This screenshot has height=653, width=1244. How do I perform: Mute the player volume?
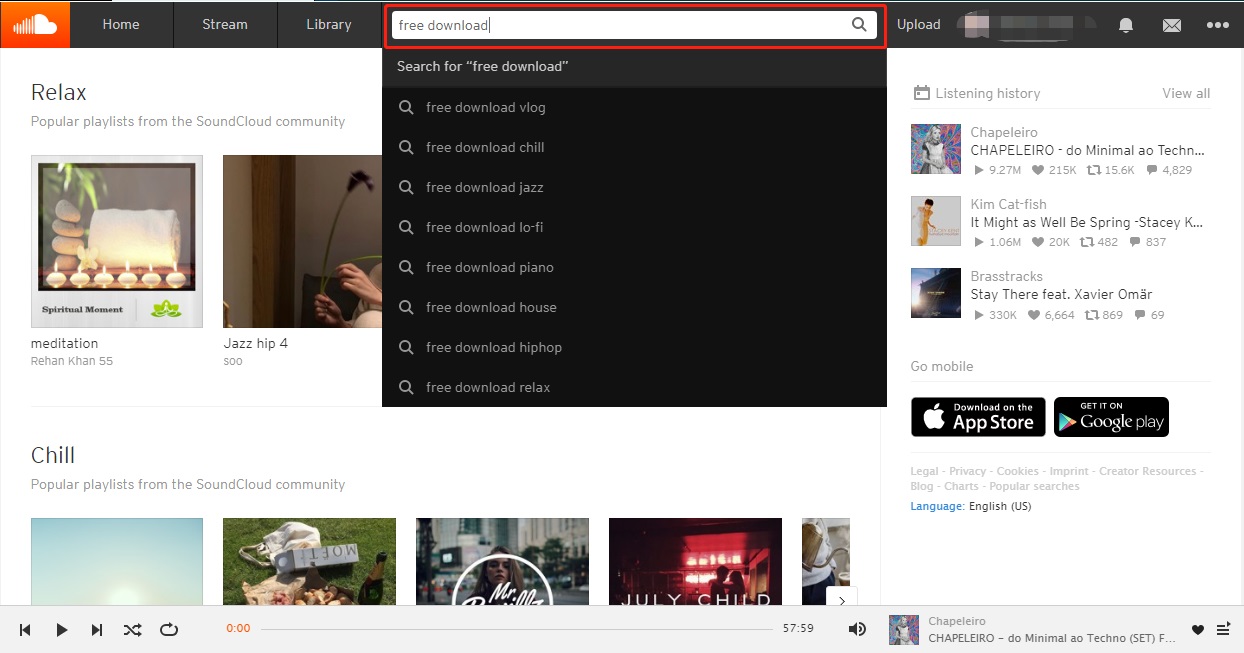pyautogui.click(x=857, y=629)
